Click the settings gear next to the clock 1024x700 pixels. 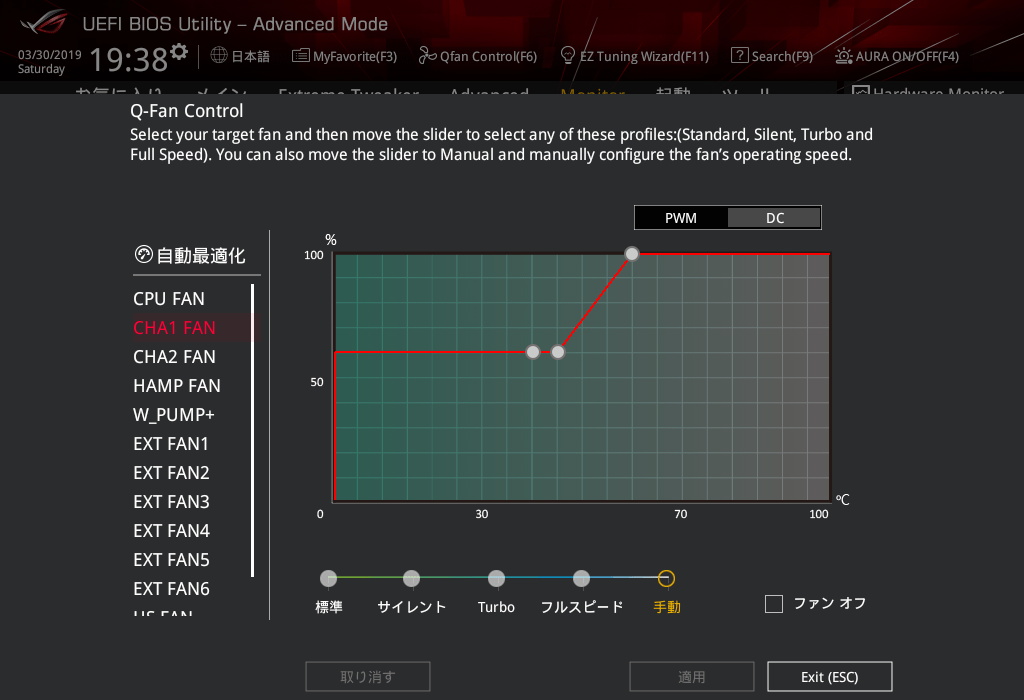point(179,51)
